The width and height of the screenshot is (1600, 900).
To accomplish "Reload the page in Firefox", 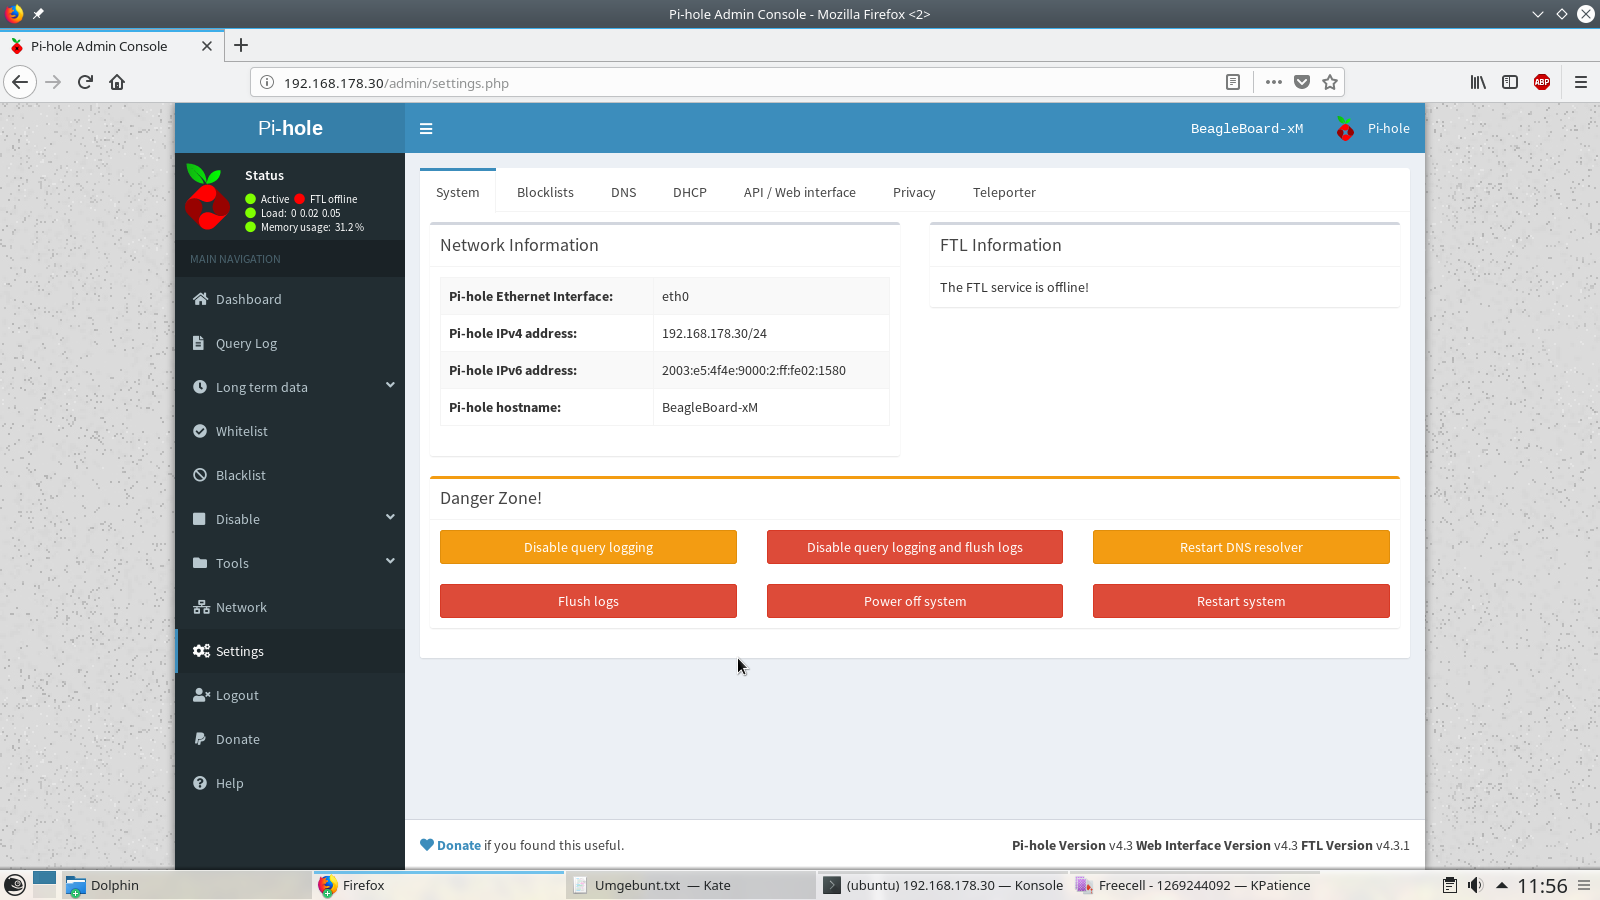I will point(85,82).
